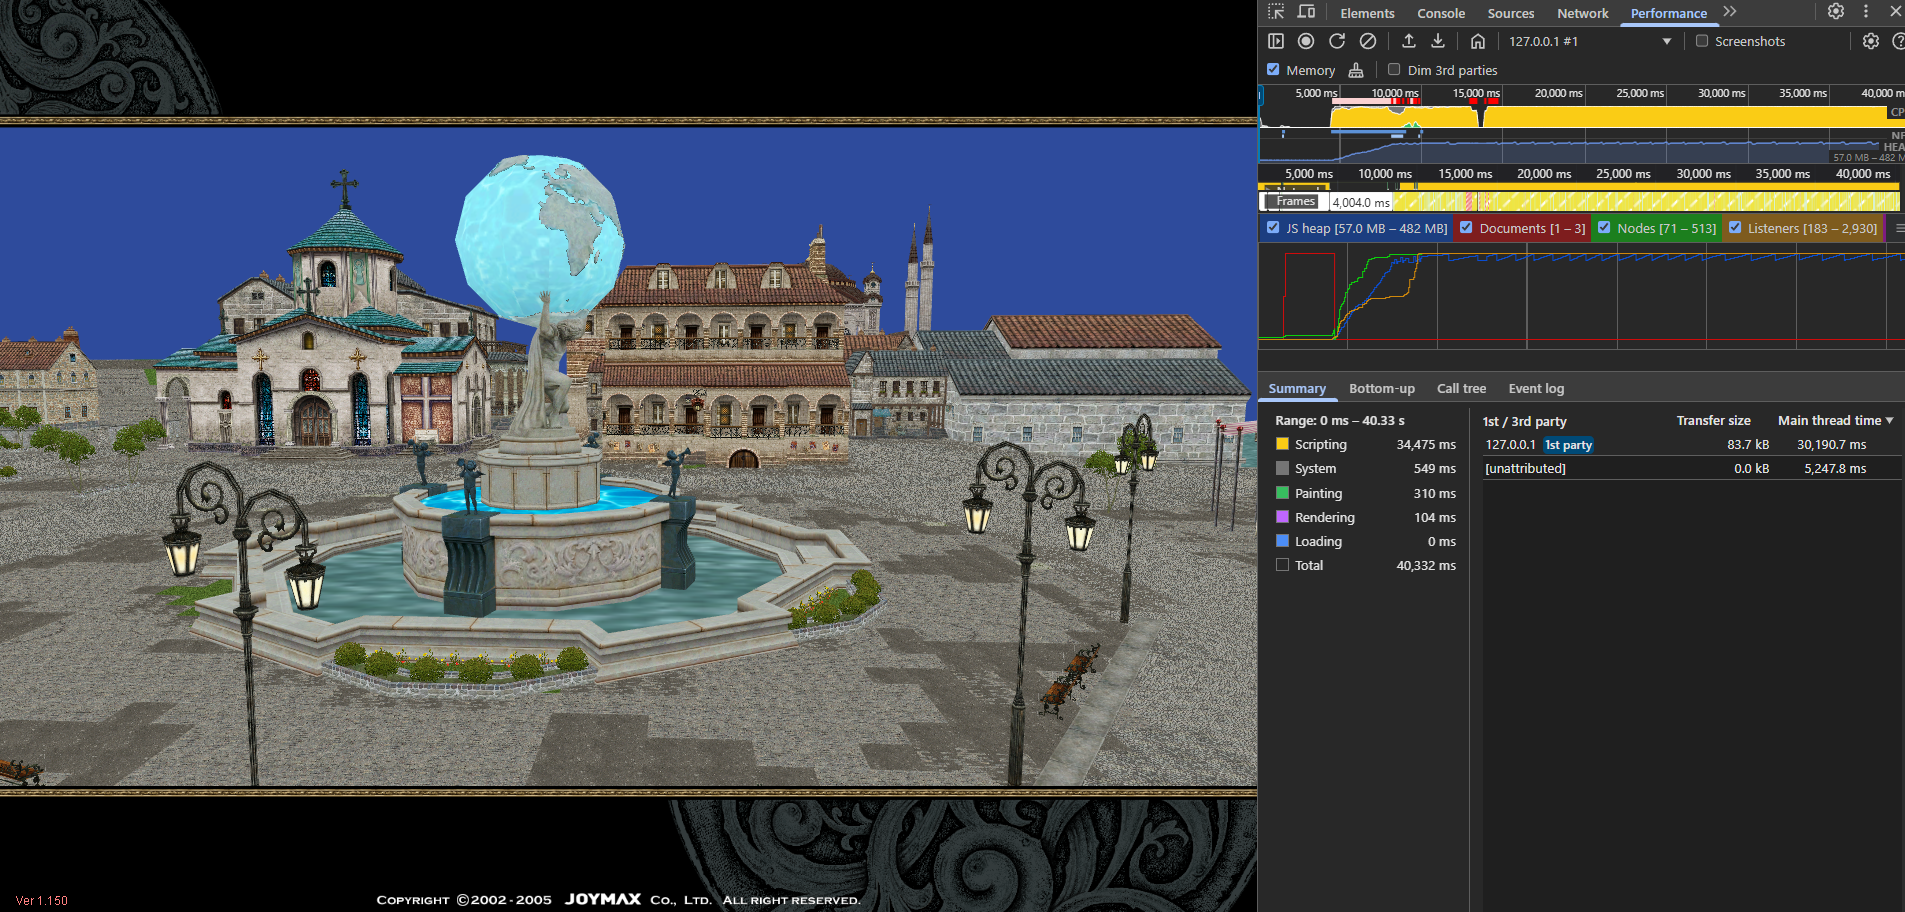
Task: Activate the inspect element picker icon
Action: (x=1276, y=12)
